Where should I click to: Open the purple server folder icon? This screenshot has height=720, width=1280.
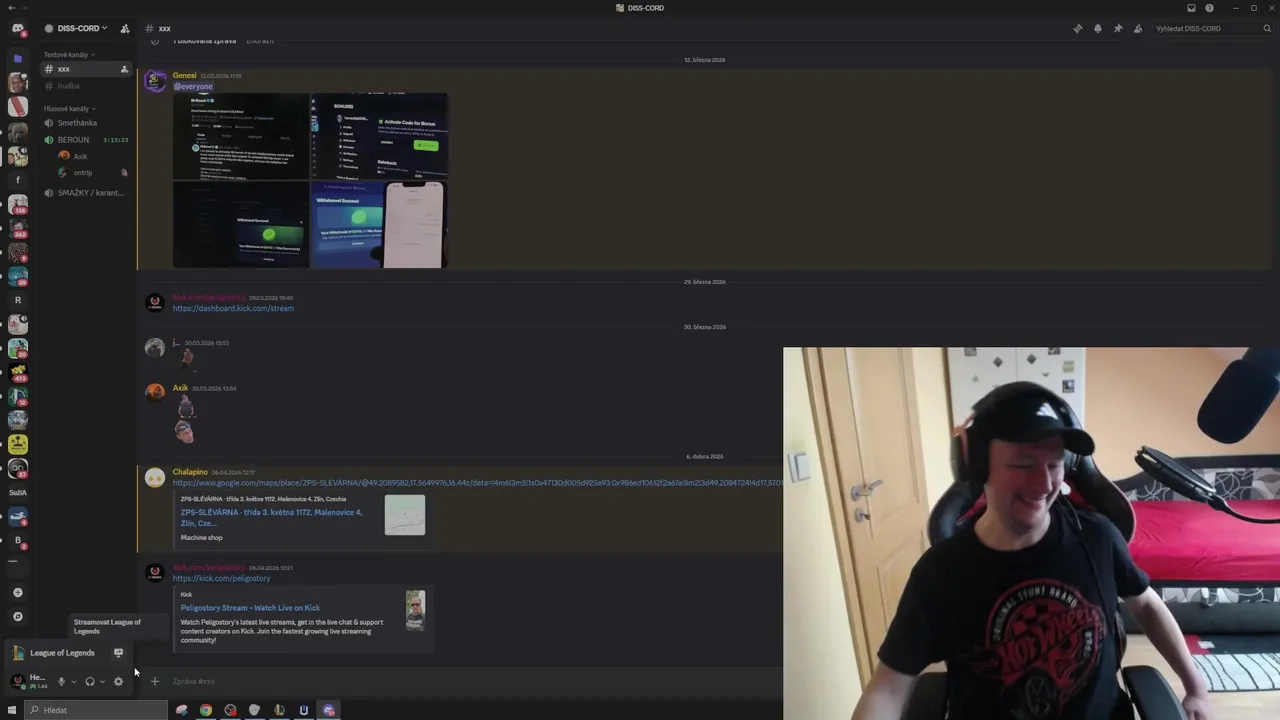pyautogui.click(x=17, y=58)
